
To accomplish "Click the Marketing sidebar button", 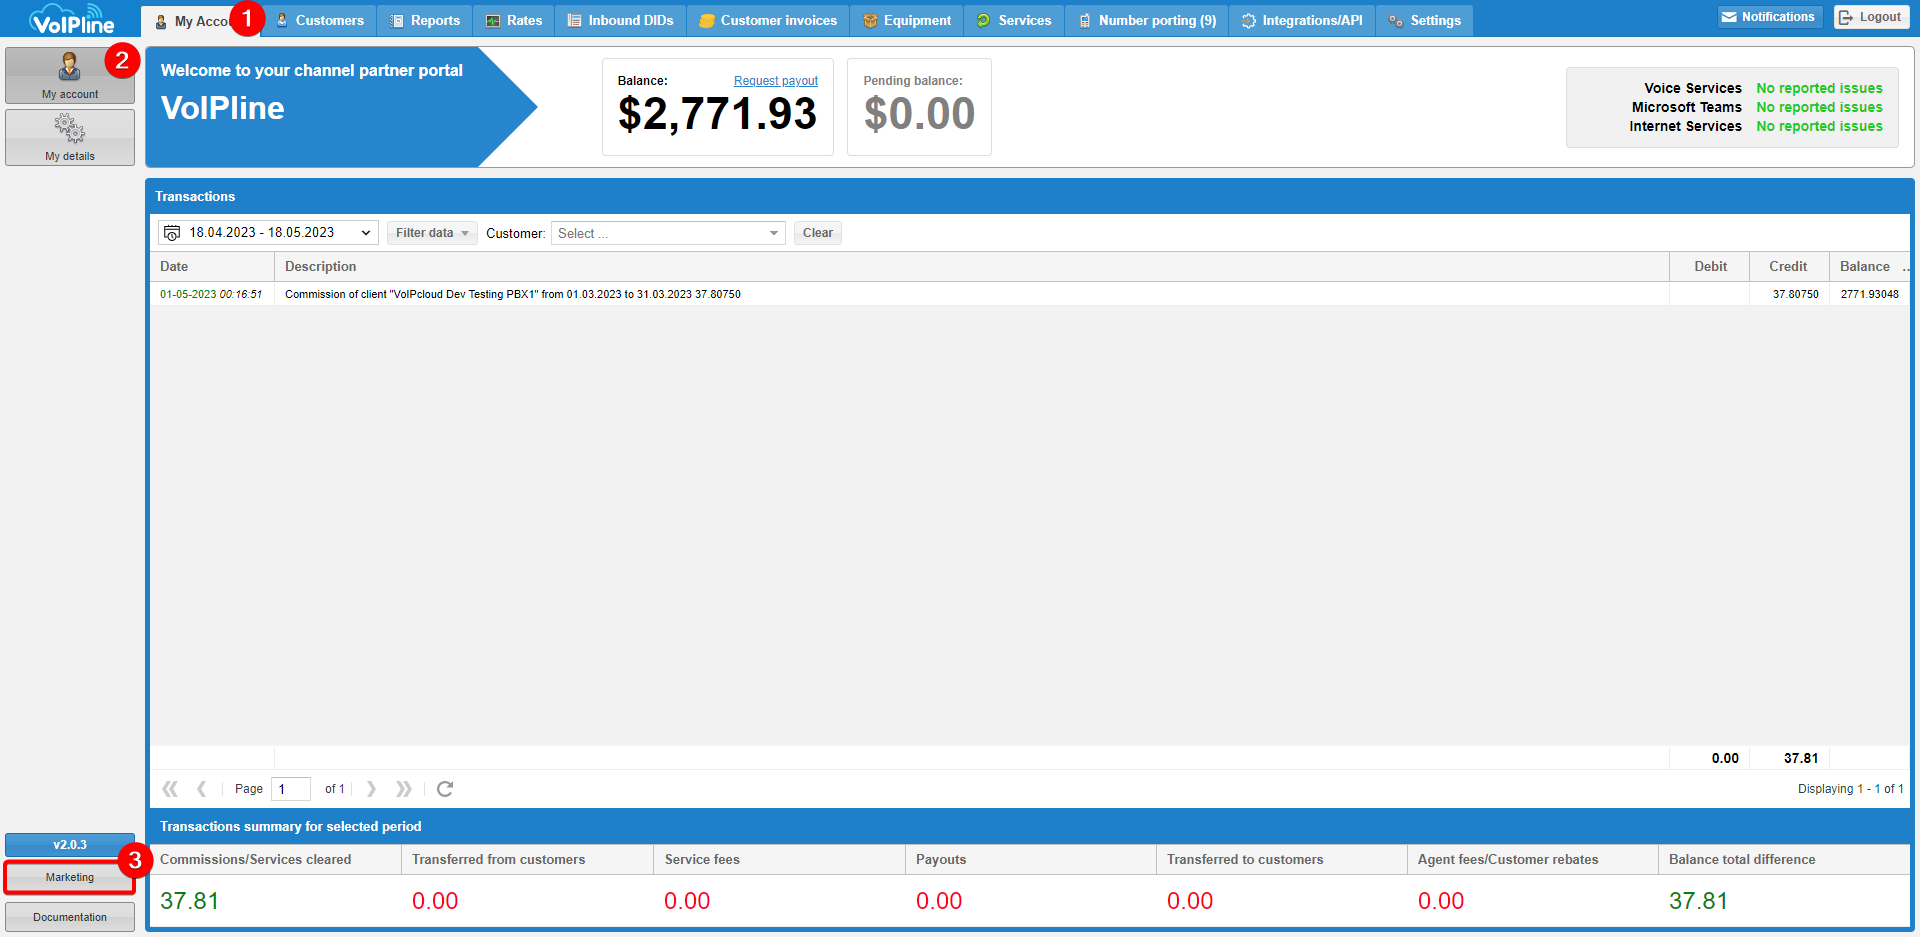I will click(x=69, y=877).
